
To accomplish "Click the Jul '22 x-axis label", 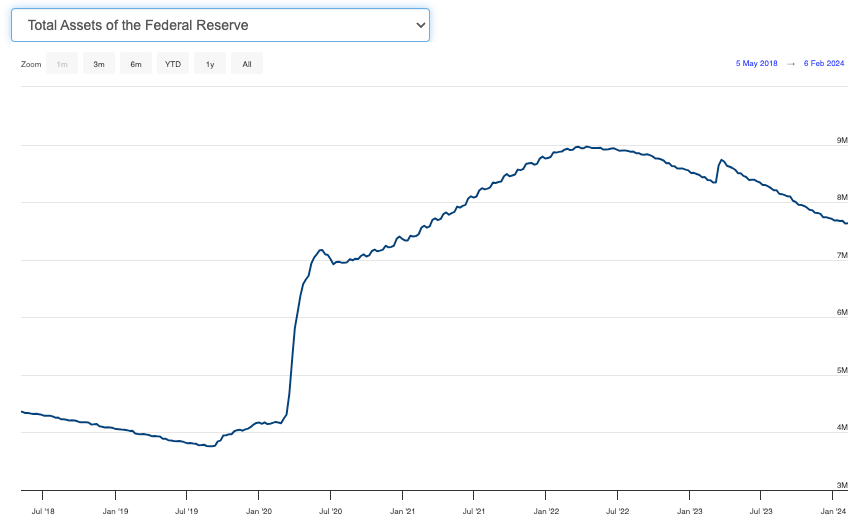I will click(617, 511).
